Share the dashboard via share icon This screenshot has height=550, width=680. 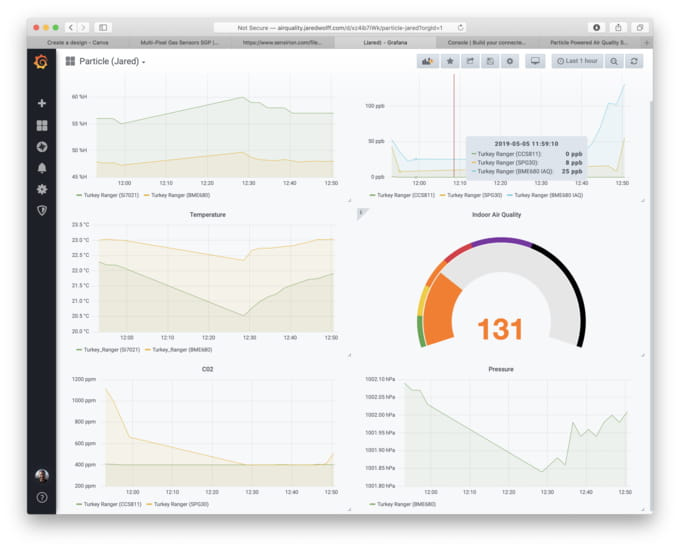click(470, 61)
